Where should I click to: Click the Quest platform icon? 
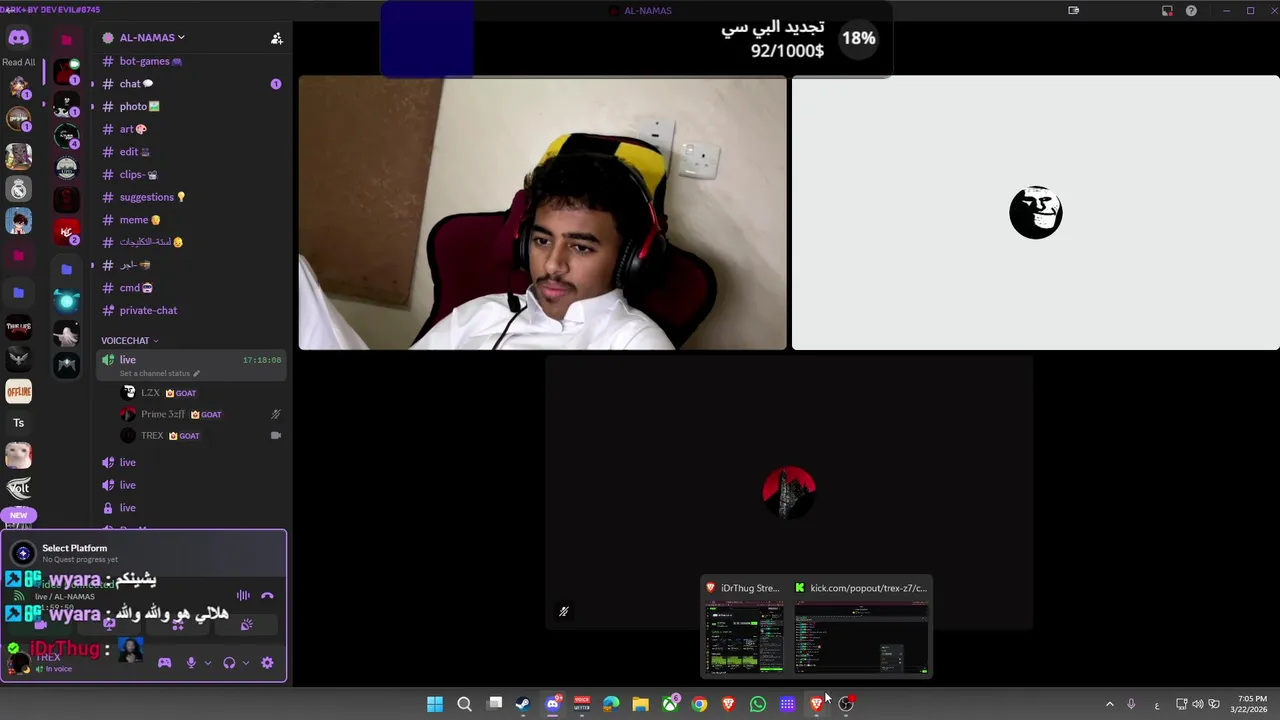(x=23, y=553)
